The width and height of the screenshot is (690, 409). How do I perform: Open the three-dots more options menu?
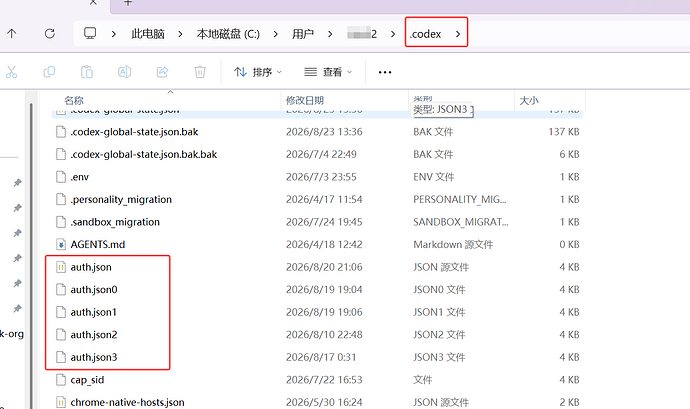[x=385, y=72]
